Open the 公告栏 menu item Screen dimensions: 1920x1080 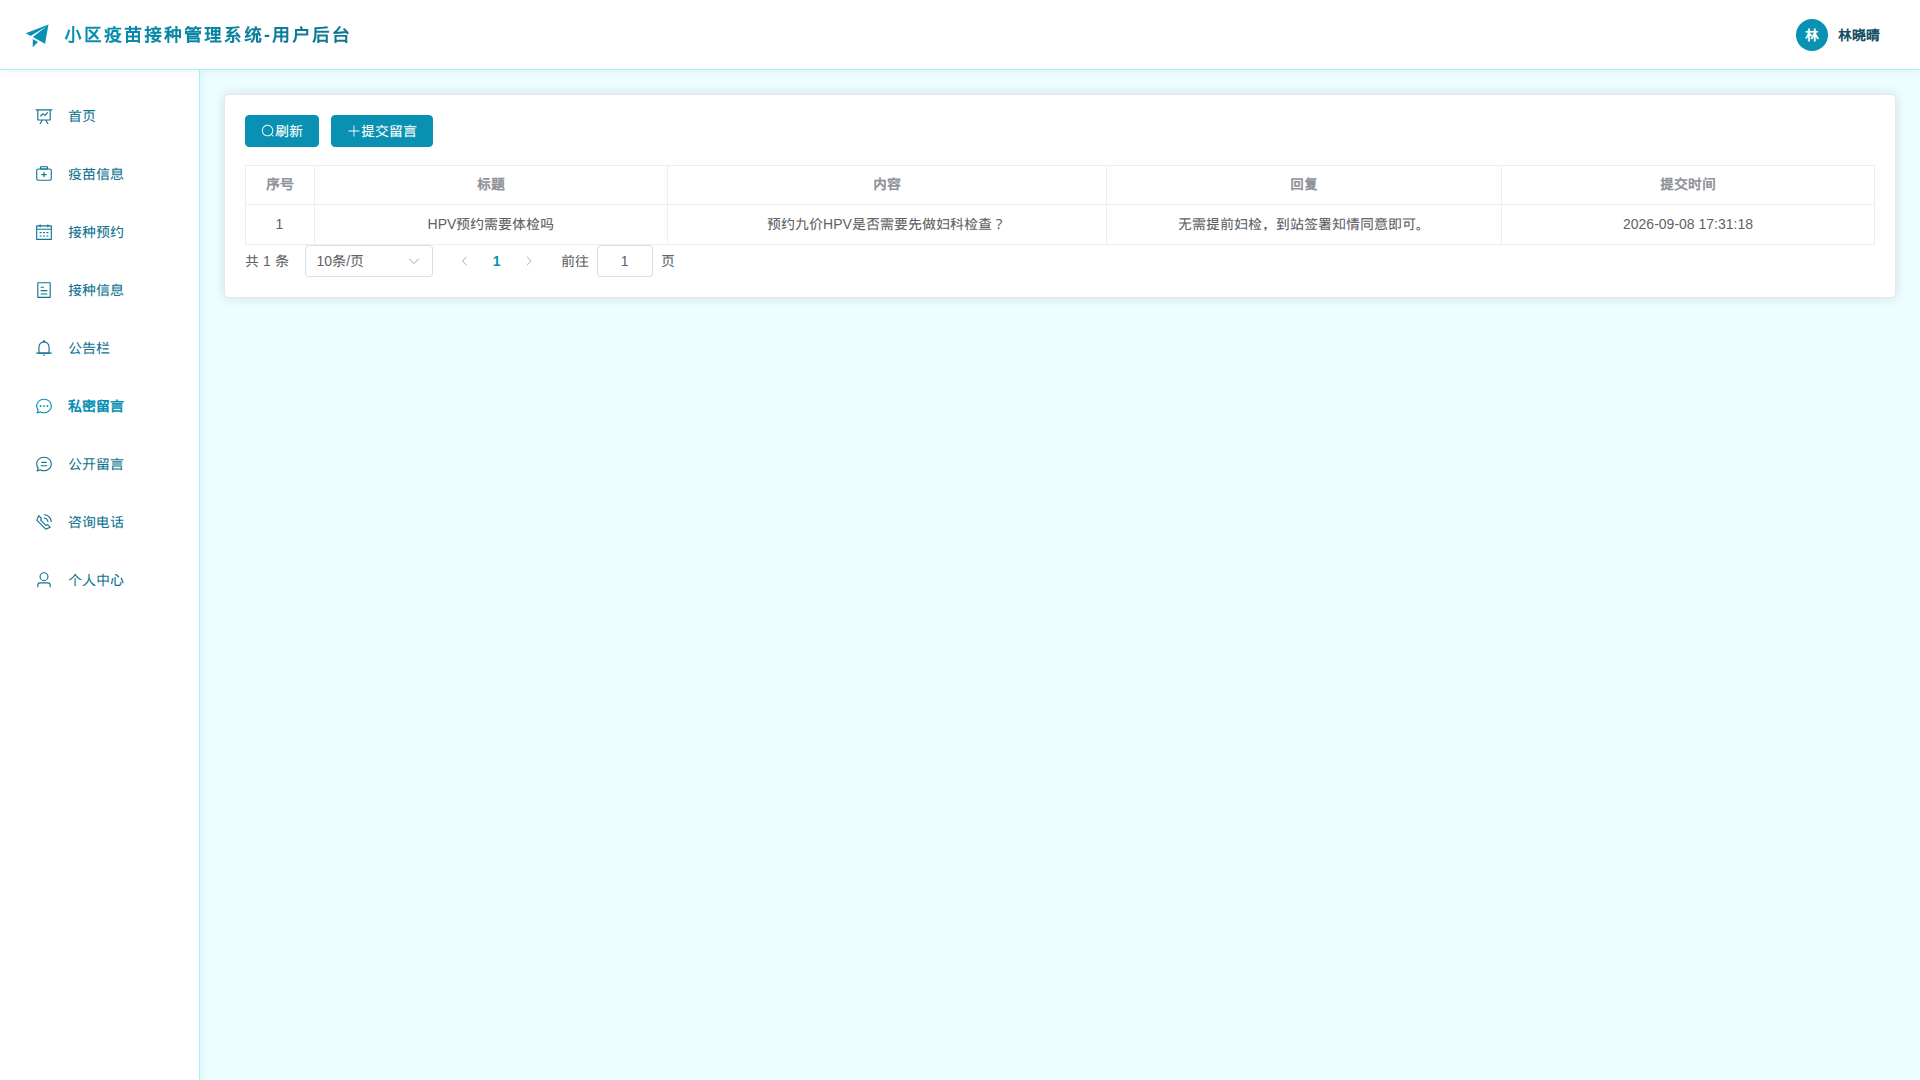click(x=100, y=348)
